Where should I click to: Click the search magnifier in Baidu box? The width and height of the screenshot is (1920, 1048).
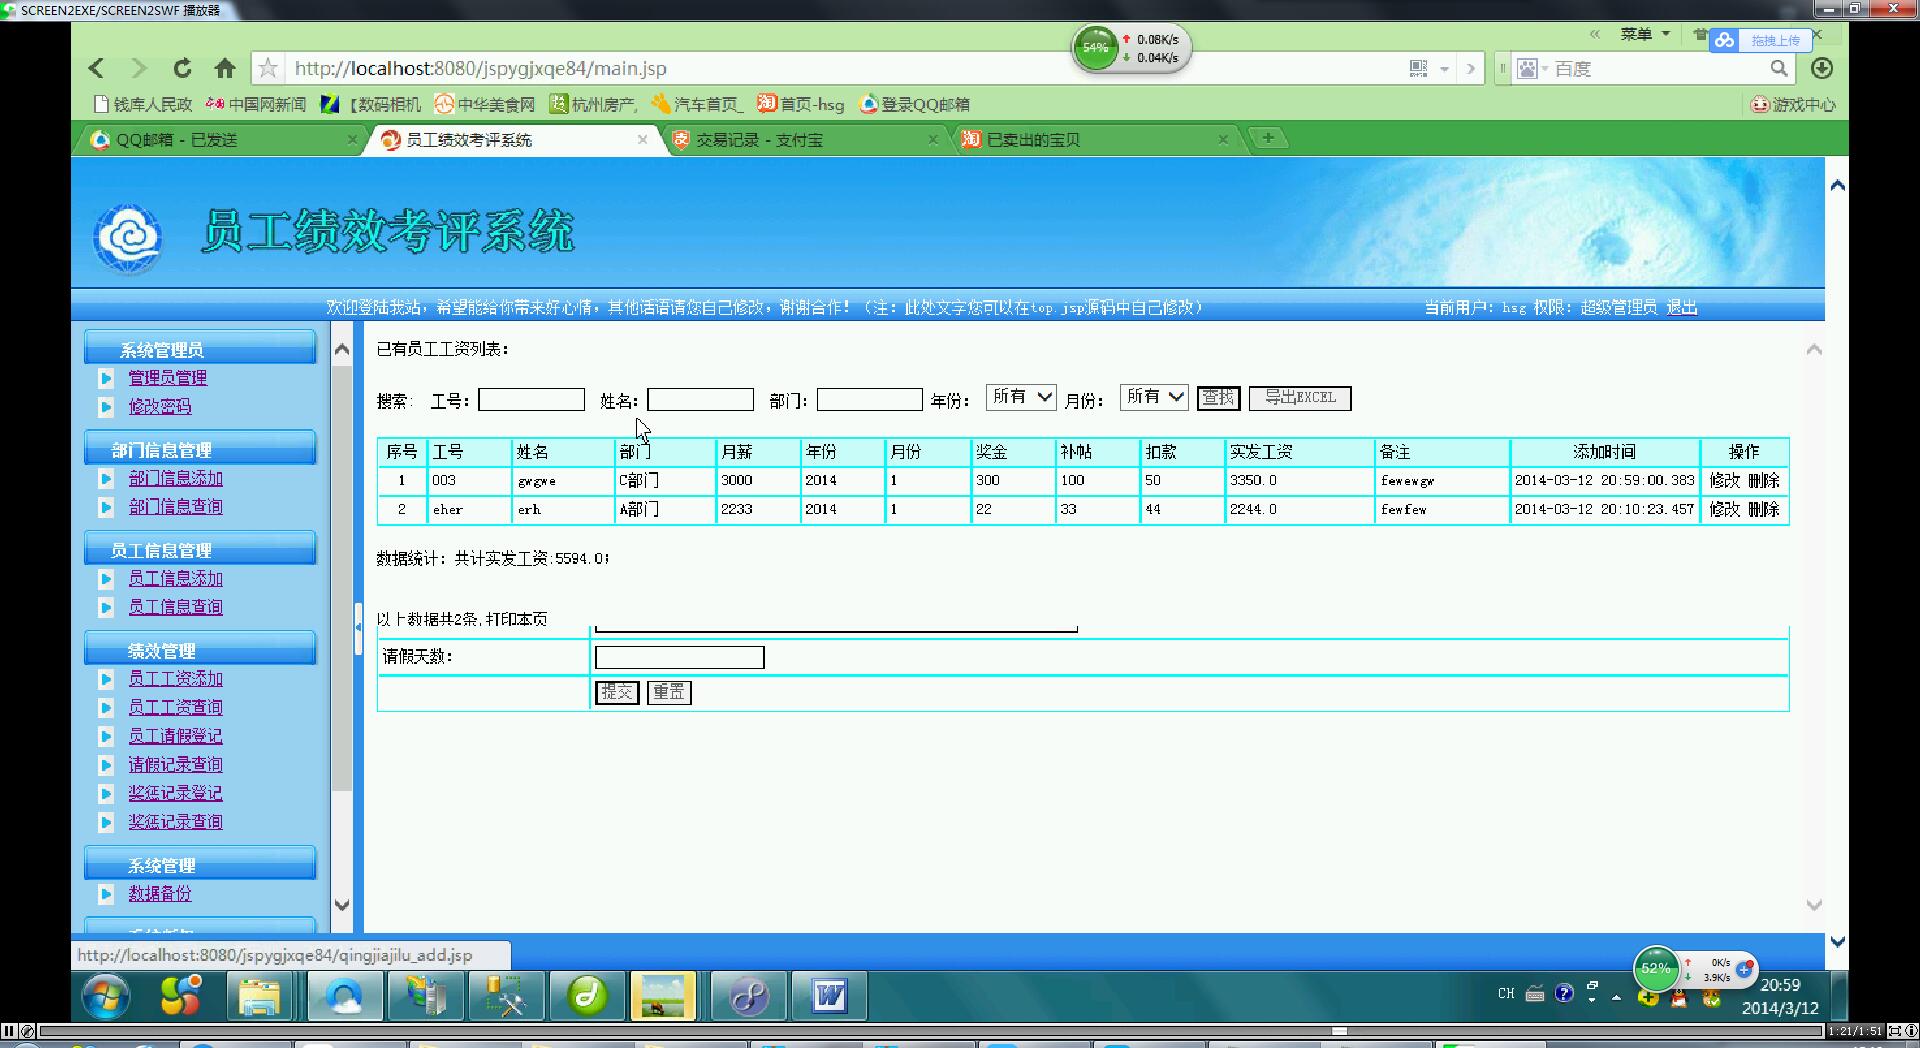[x=1779, y=68]
